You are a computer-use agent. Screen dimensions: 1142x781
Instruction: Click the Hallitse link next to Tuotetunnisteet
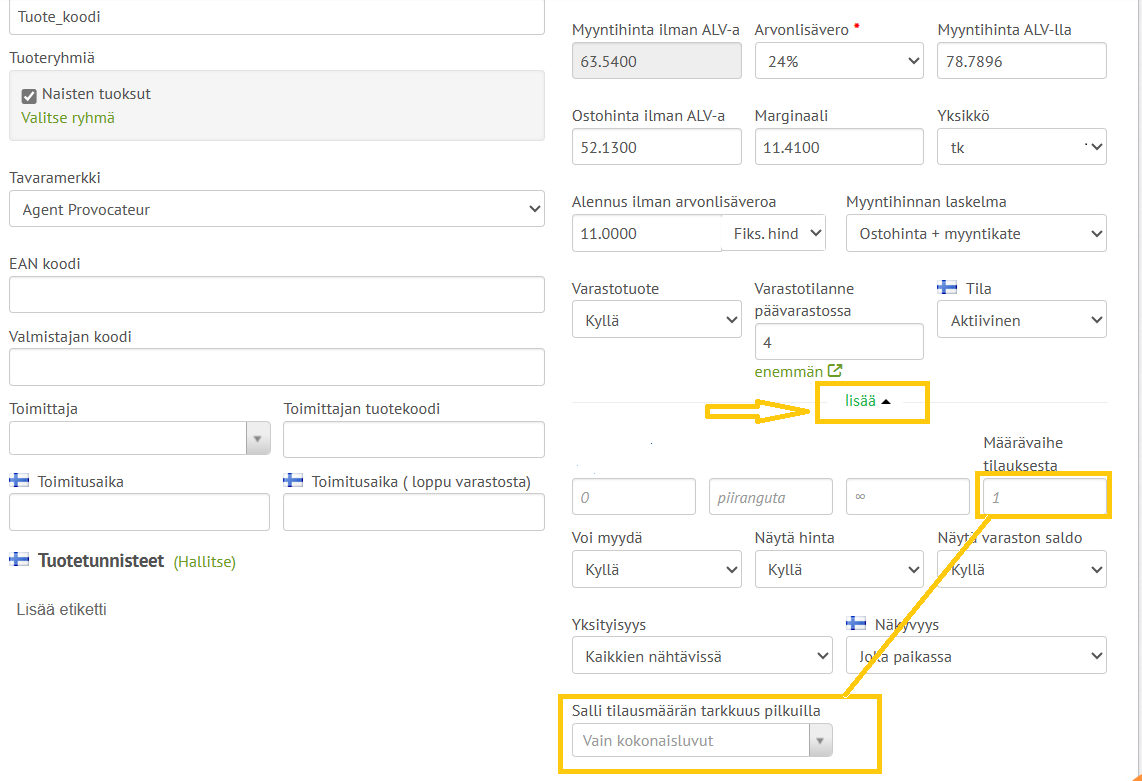pyautogui.click(x=205, y=562)
